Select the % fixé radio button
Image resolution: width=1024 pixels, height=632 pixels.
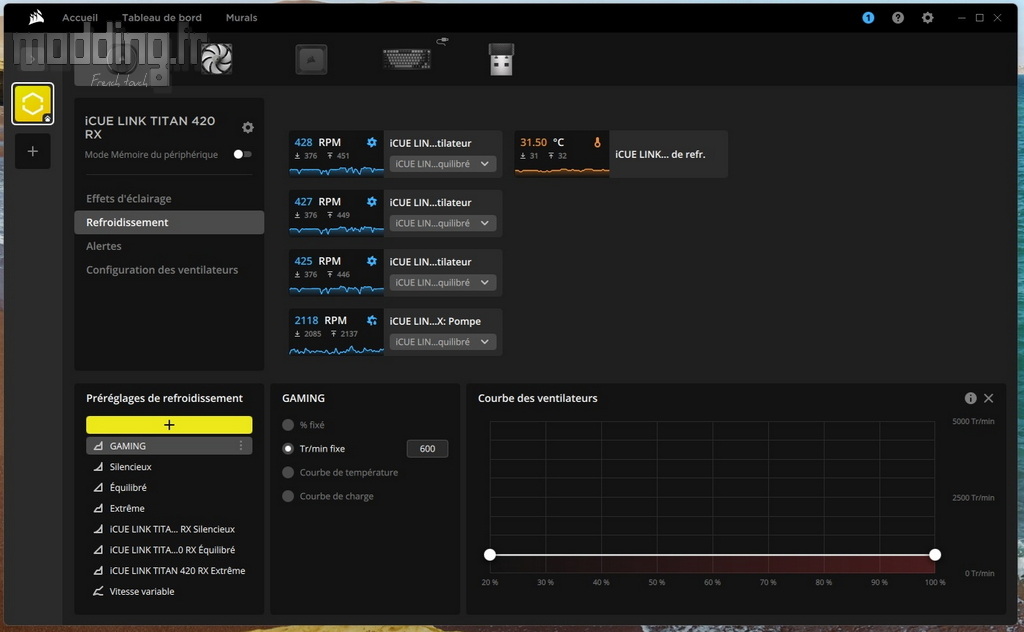click(x=288, y=425)
